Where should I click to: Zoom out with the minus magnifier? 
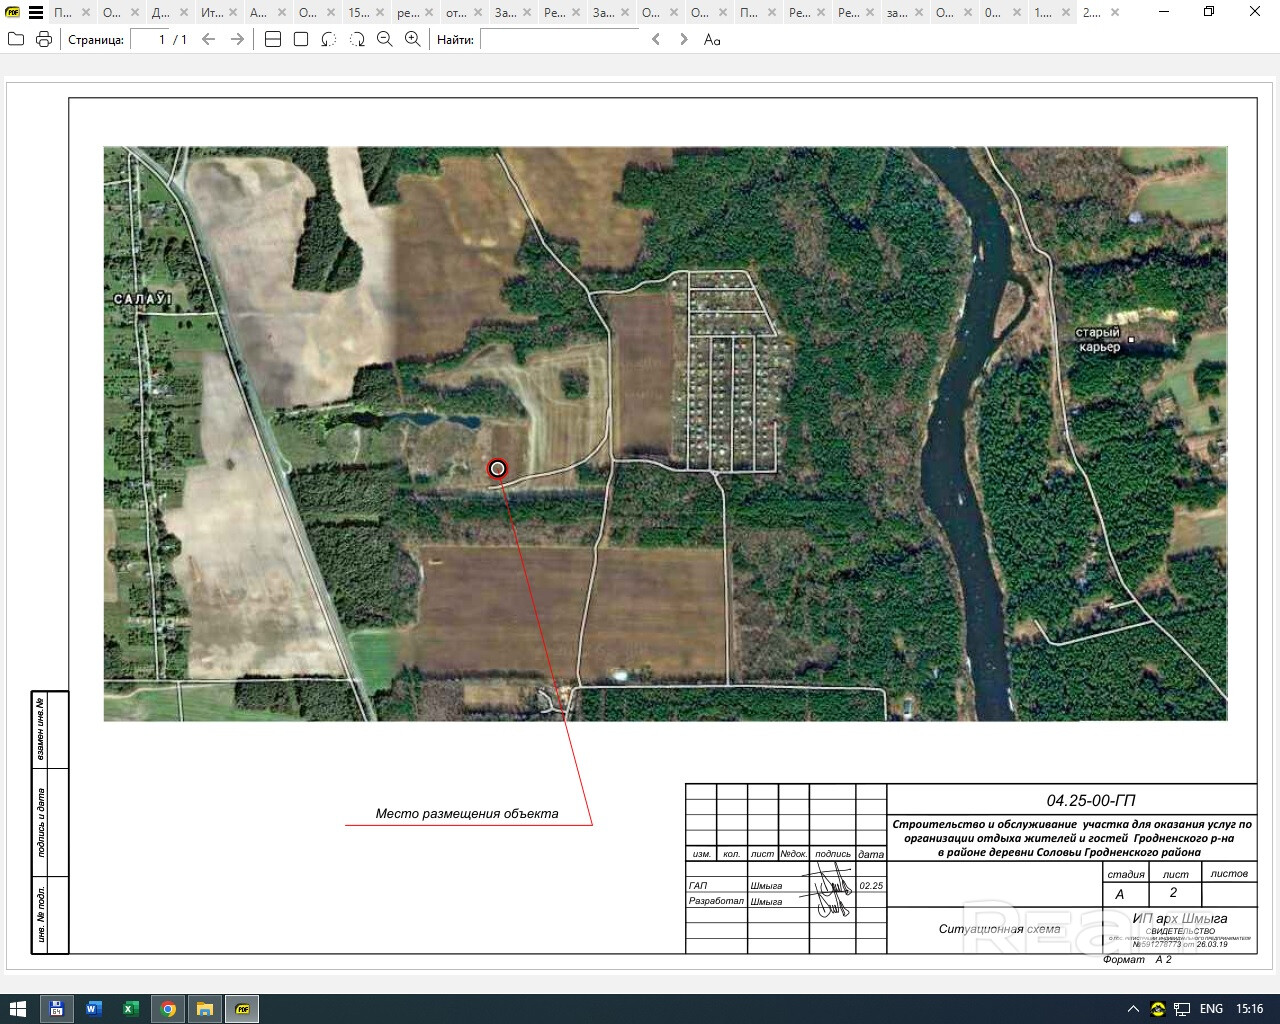coord(385,39)
